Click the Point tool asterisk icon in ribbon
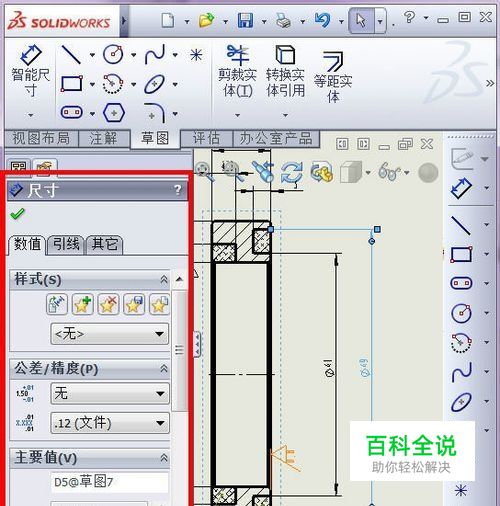The width and height of the screenshot is (500, 506). [196, 55]
